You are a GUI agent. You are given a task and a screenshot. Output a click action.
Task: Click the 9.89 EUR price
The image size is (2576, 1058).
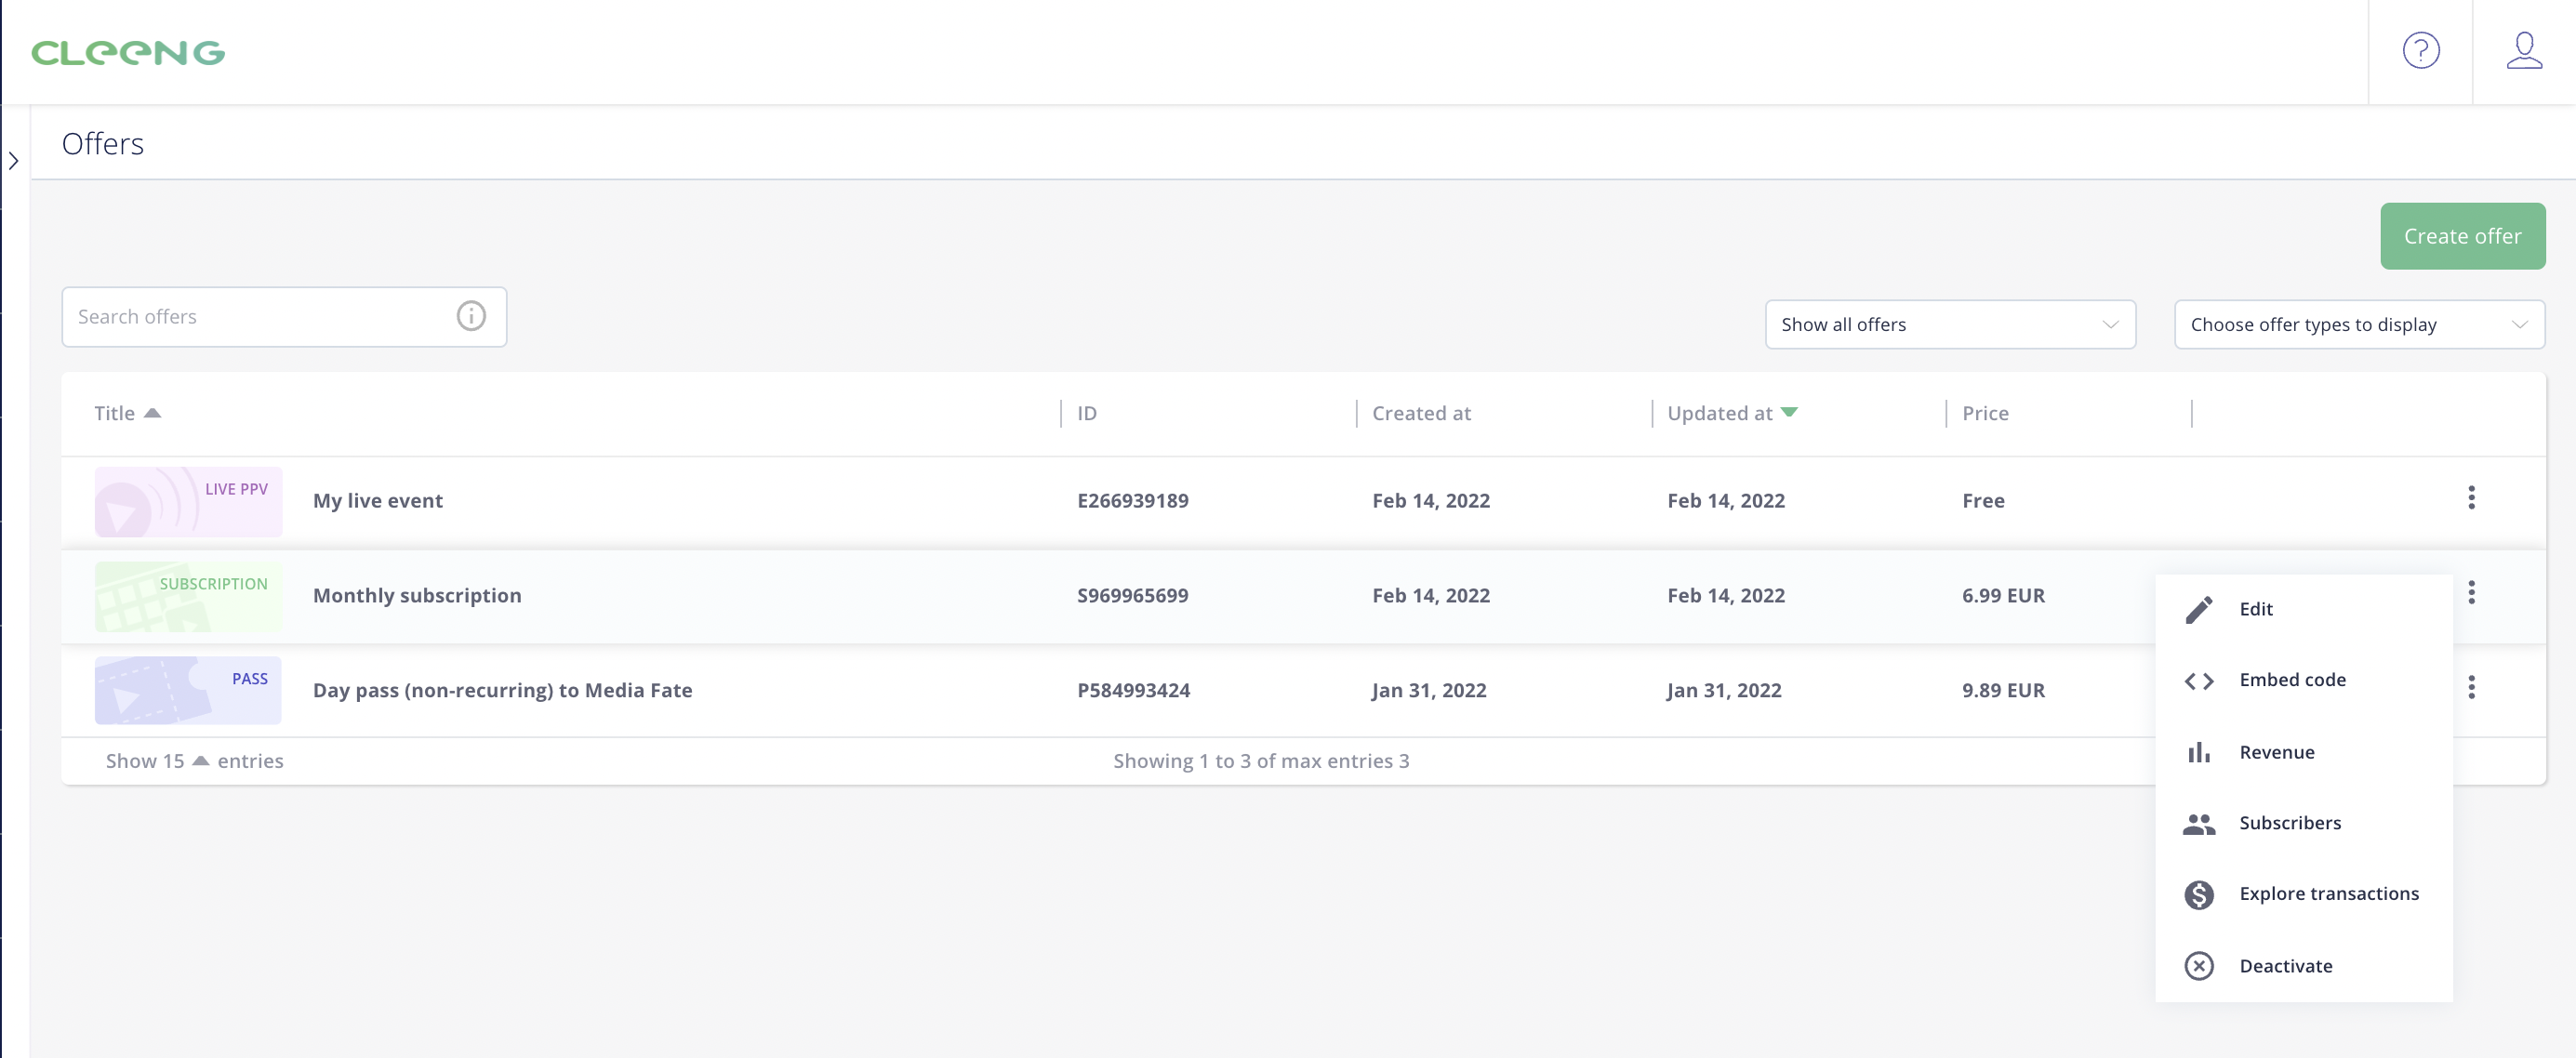coord(2003,690)
